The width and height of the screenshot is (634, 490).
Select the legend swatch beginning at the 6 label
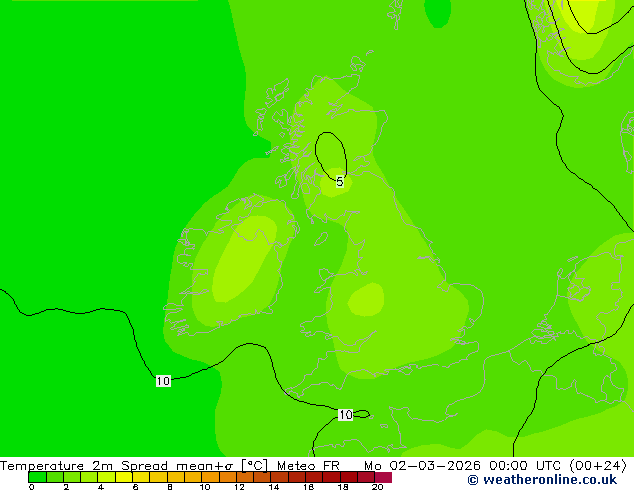click(x=141, y=477)
